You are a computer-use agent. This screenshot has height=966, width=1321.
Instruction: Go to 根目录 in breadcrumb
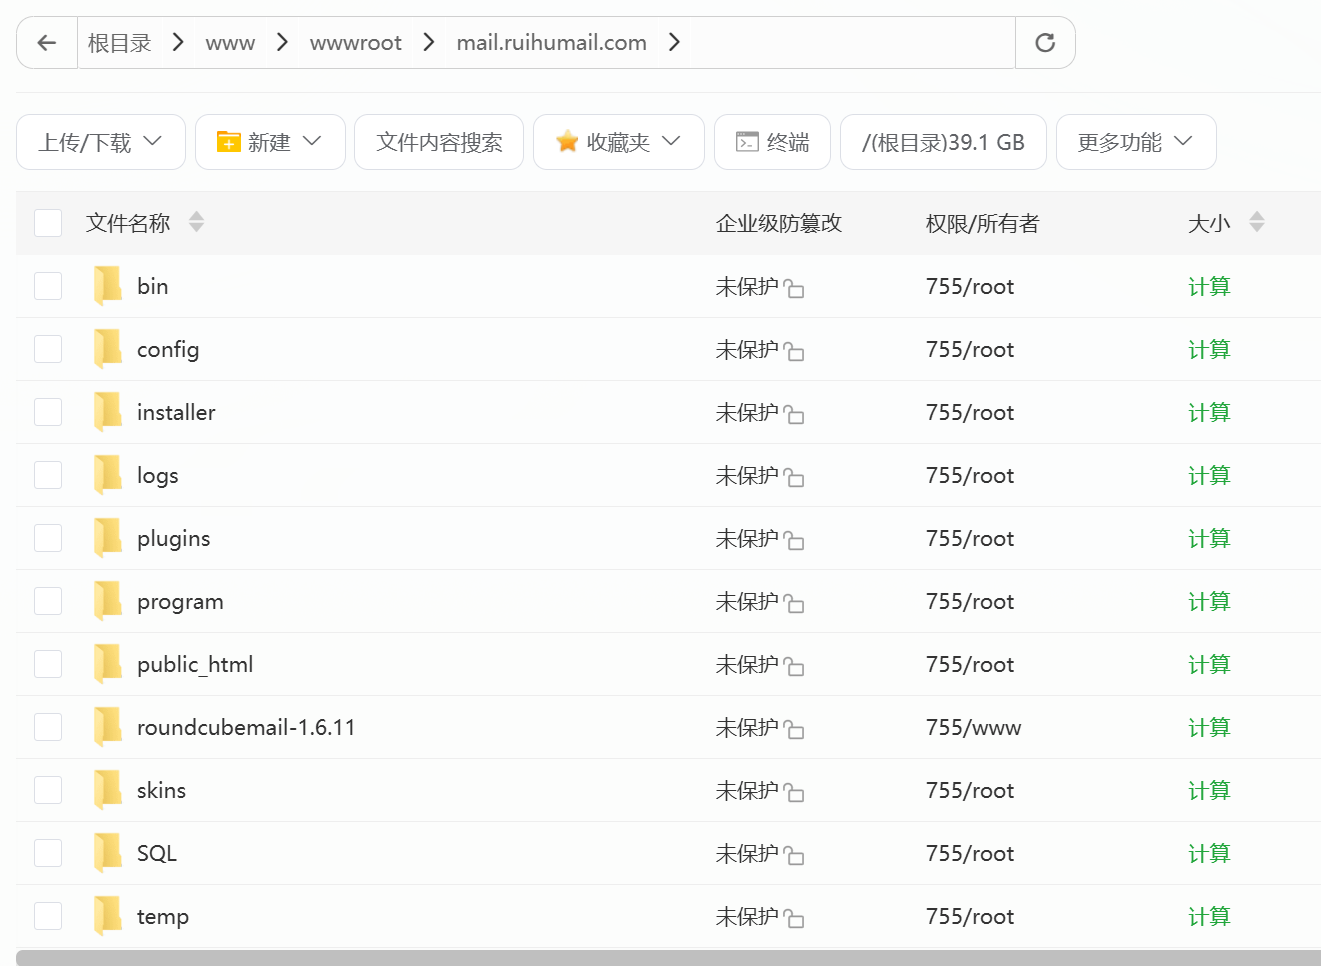click(x=119, y=43)
